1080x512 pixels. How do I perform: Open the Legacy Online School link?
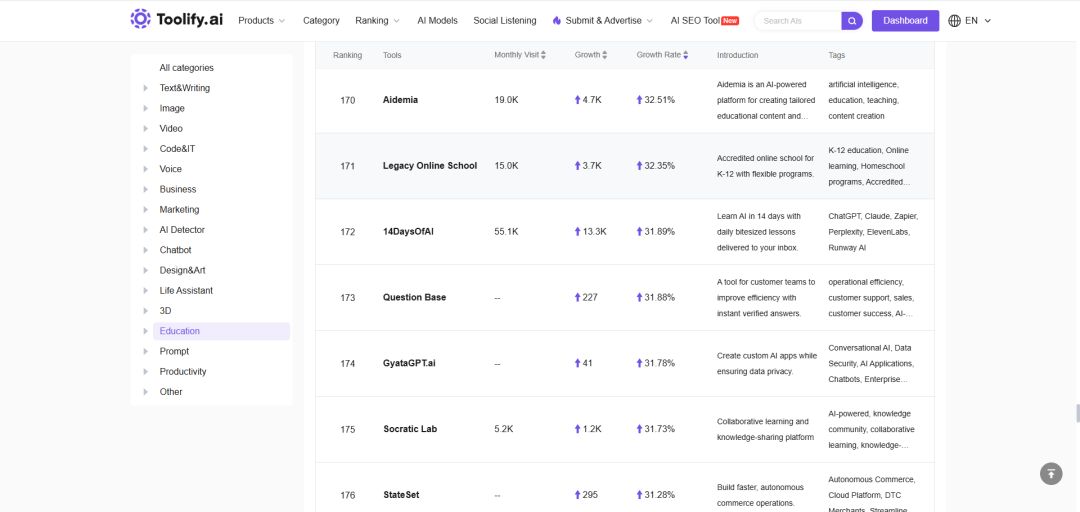click(x=430, y=165)
